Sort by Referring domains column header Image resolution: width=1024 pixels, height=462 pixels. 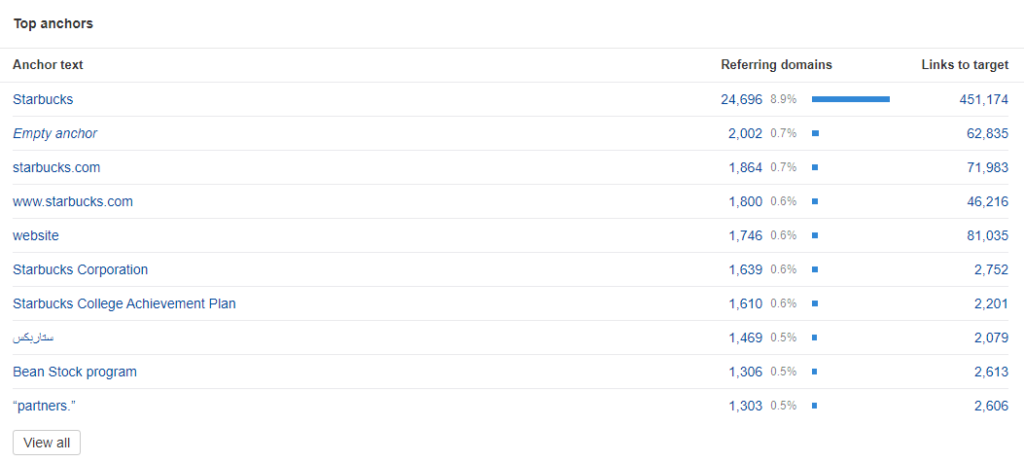(x=776, y=65)
